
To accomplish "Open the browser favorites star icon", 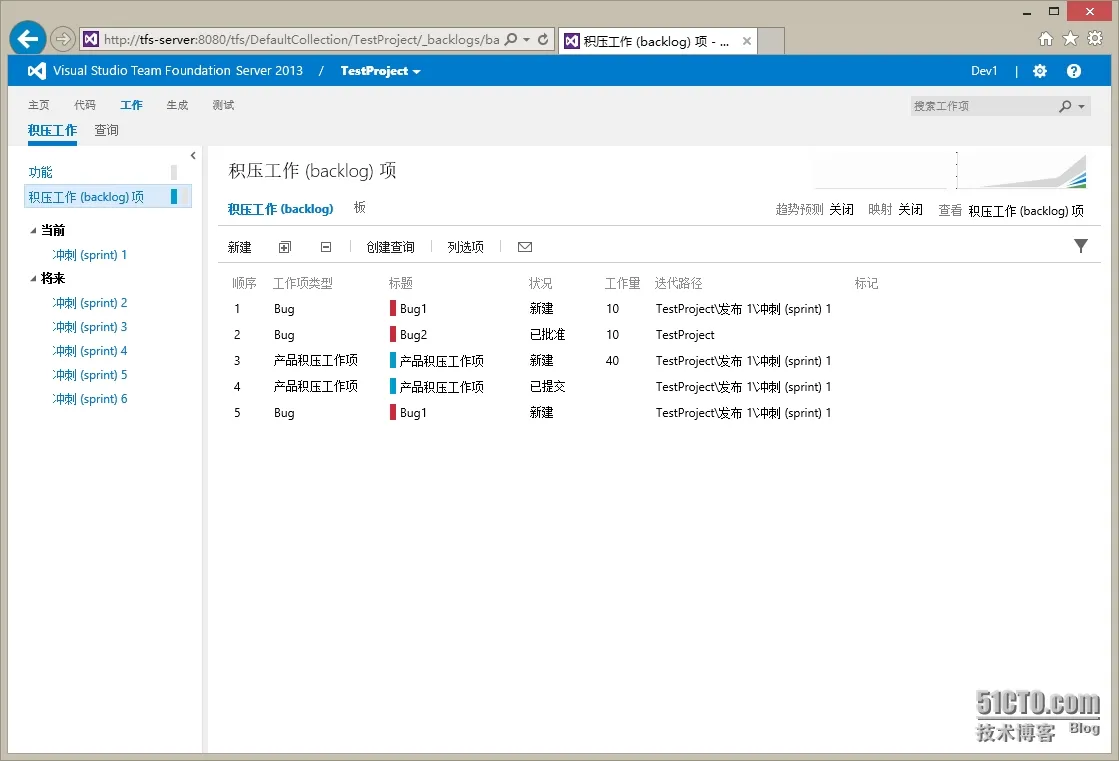I will pyautogui.click(x=1070, y=39).
